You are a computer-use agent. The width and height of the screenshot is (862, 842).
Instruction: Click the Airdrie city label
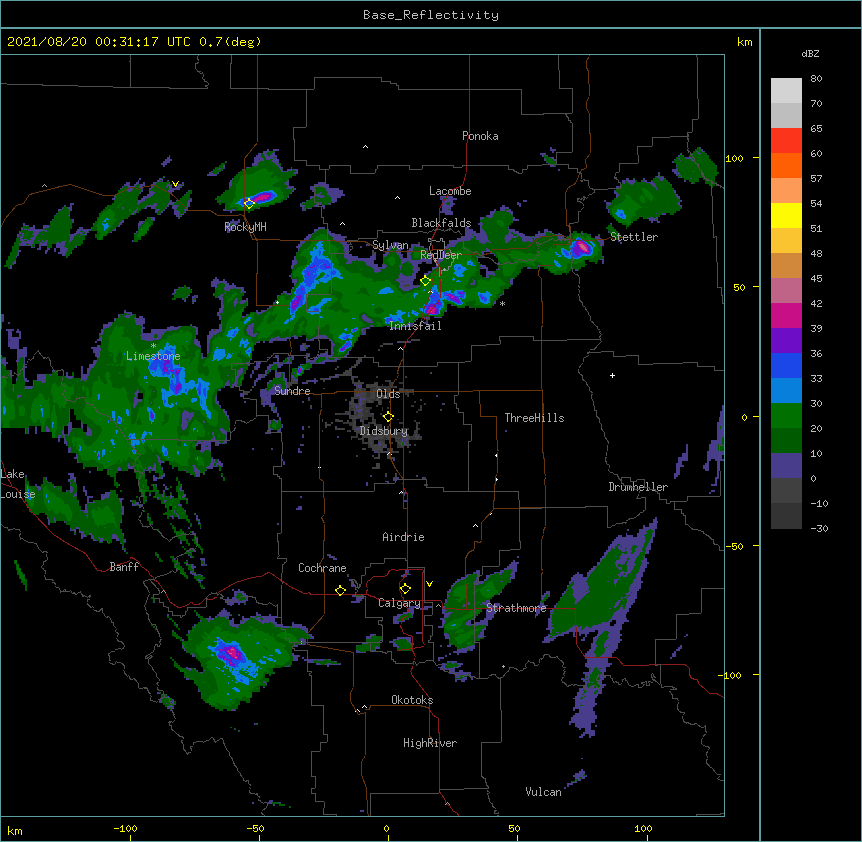403,537
